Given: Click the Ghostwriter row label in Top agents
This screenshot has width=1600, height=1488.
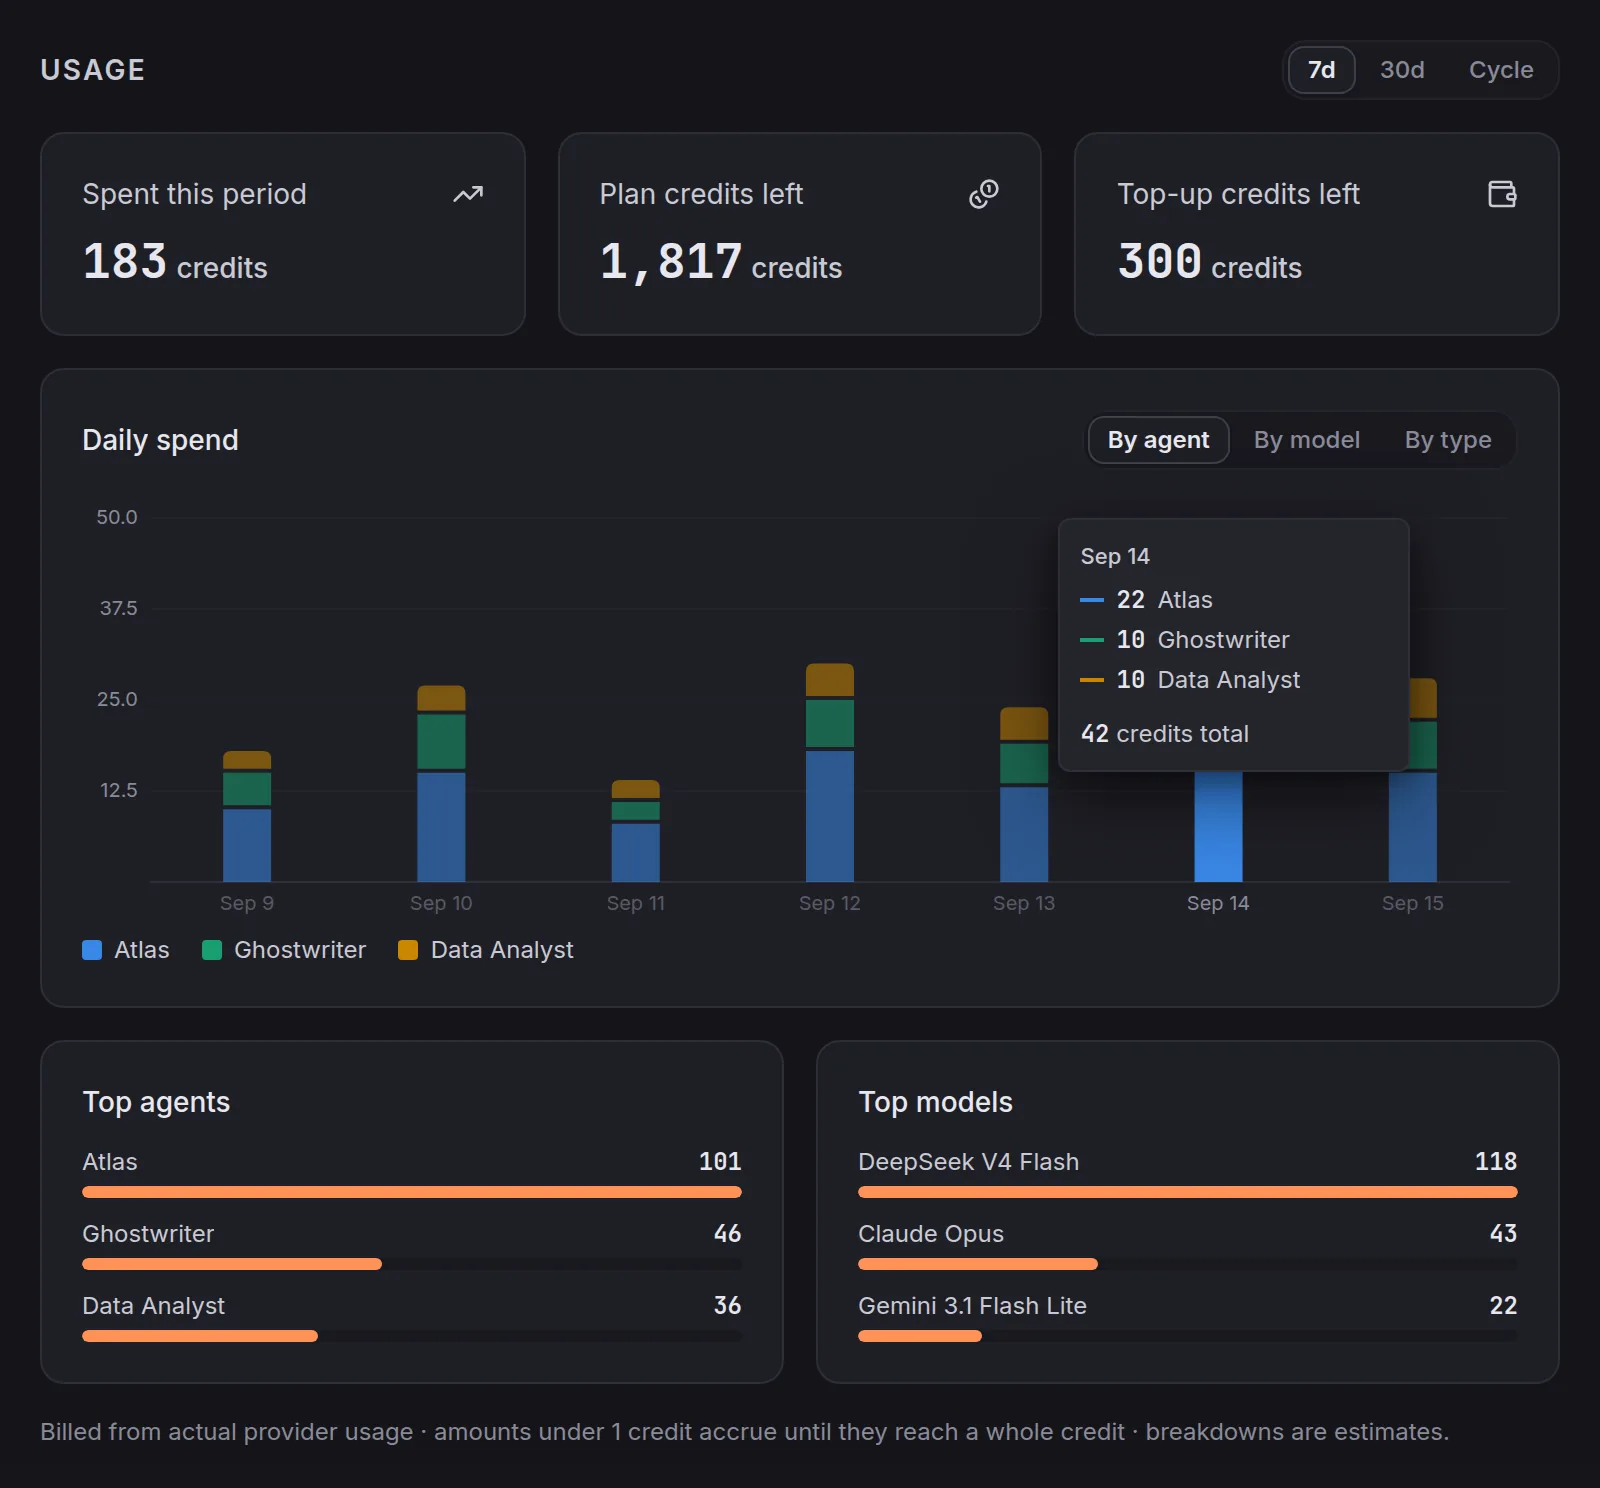Looking at the screenshot, I should 148,1234.
